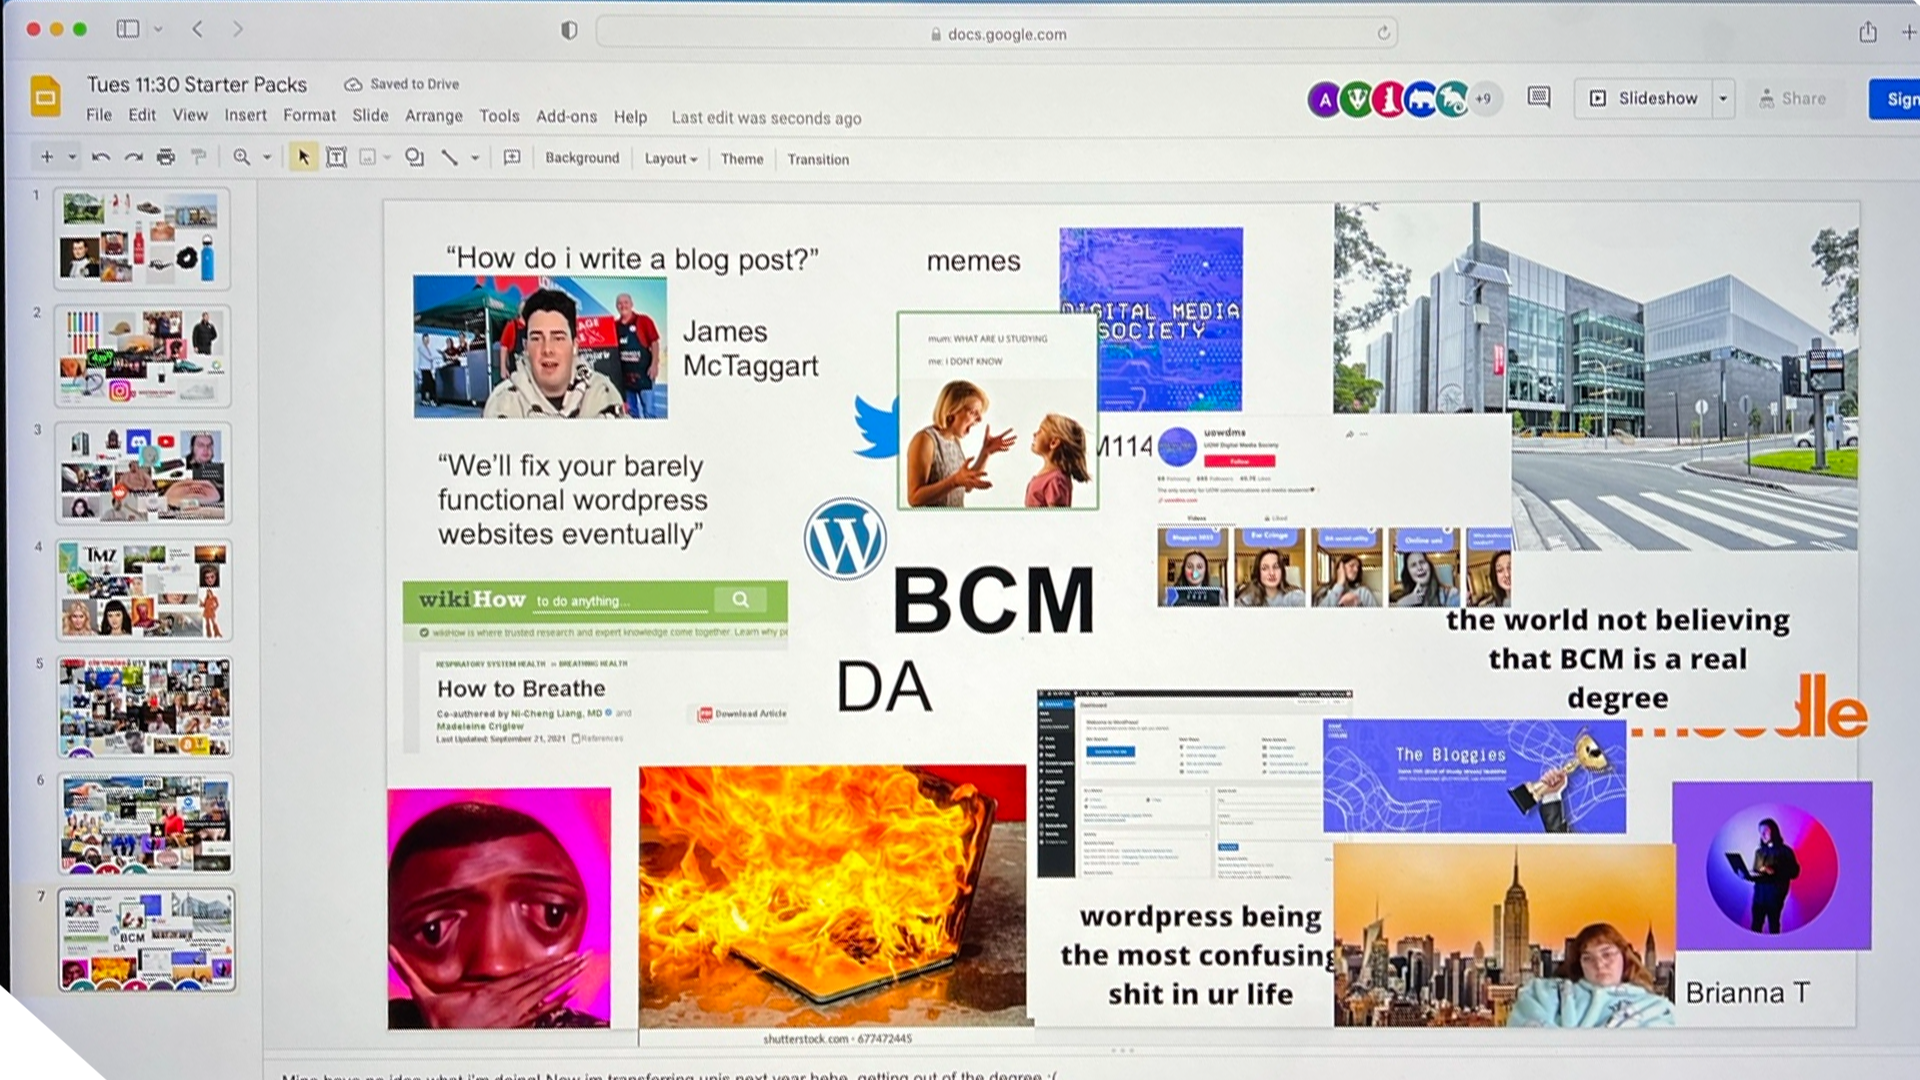
Task: Click the green badger collaborator avatar
Action: (x=1356, y=99)
